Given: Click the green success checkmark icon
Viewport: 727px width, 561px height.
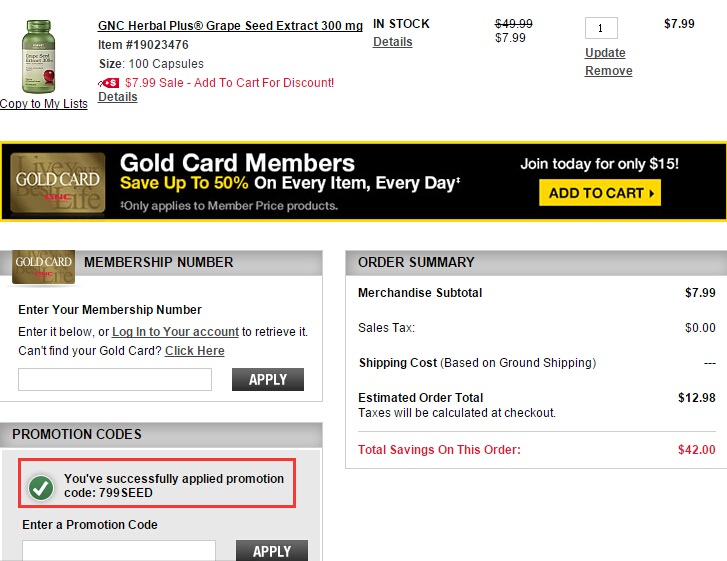Looking at the screenshot, I should [41, 487].
